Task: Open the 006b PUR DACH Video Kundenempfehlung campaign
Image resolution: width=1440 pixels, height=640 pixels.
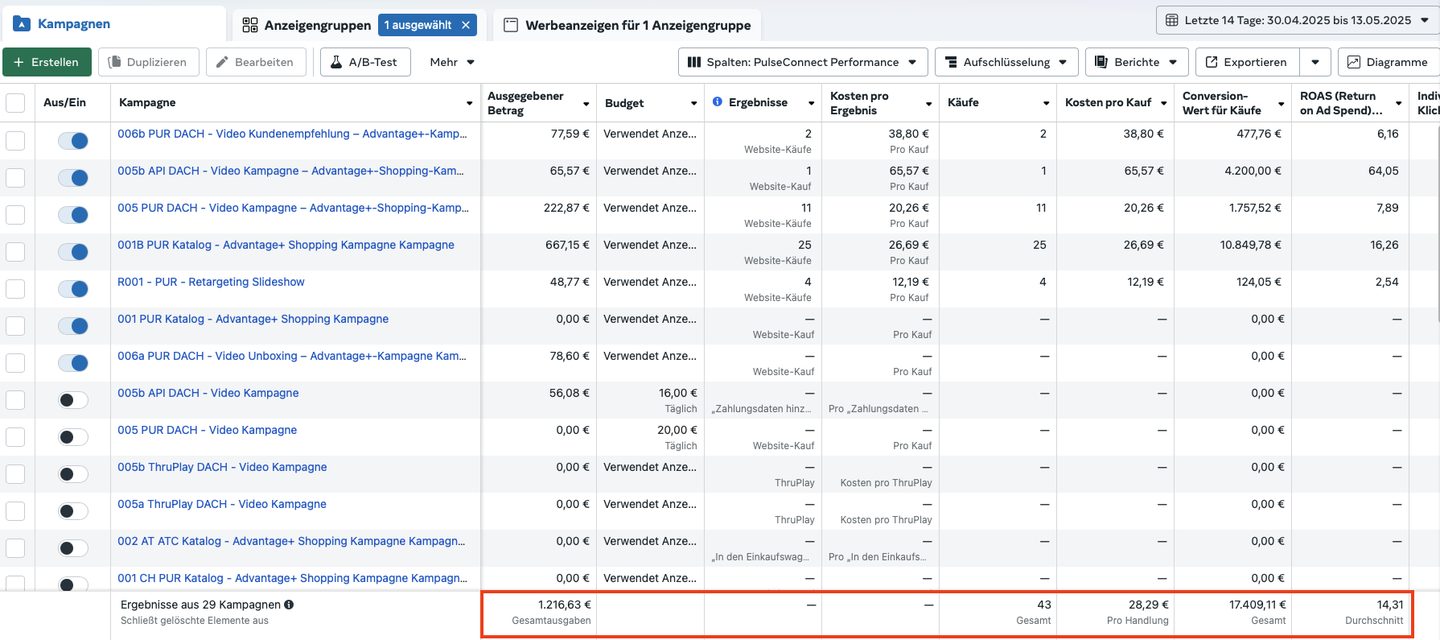Action: point(293,133)
